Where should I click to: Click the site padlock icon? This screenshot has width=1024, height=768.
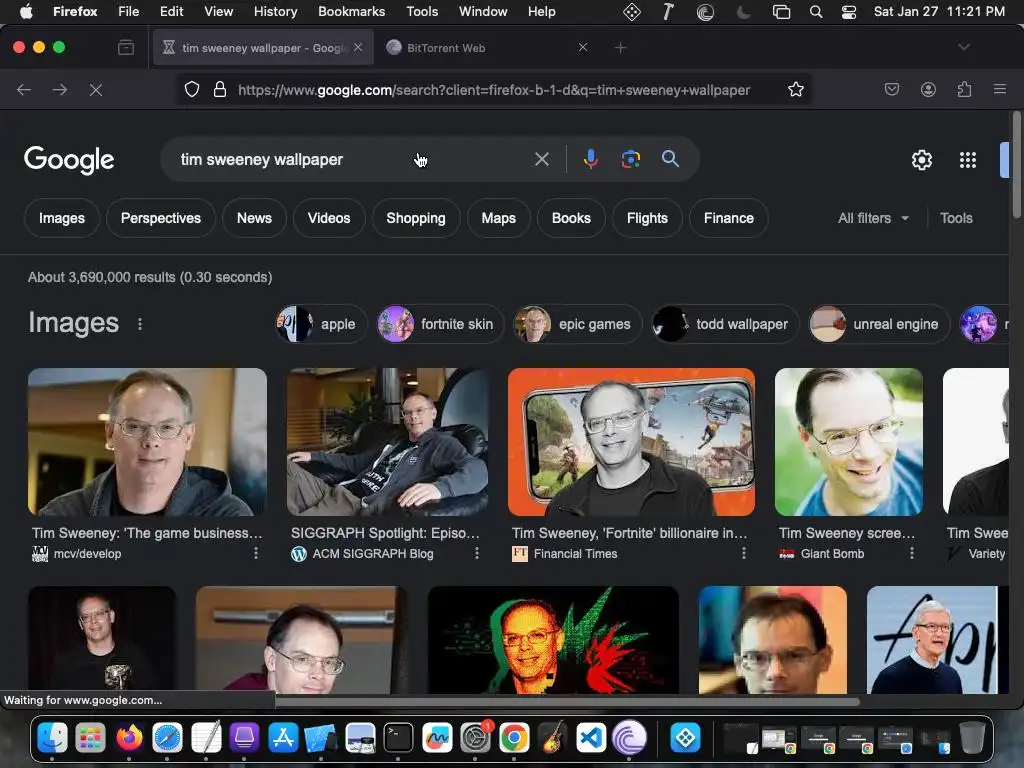tap(220, 89)
